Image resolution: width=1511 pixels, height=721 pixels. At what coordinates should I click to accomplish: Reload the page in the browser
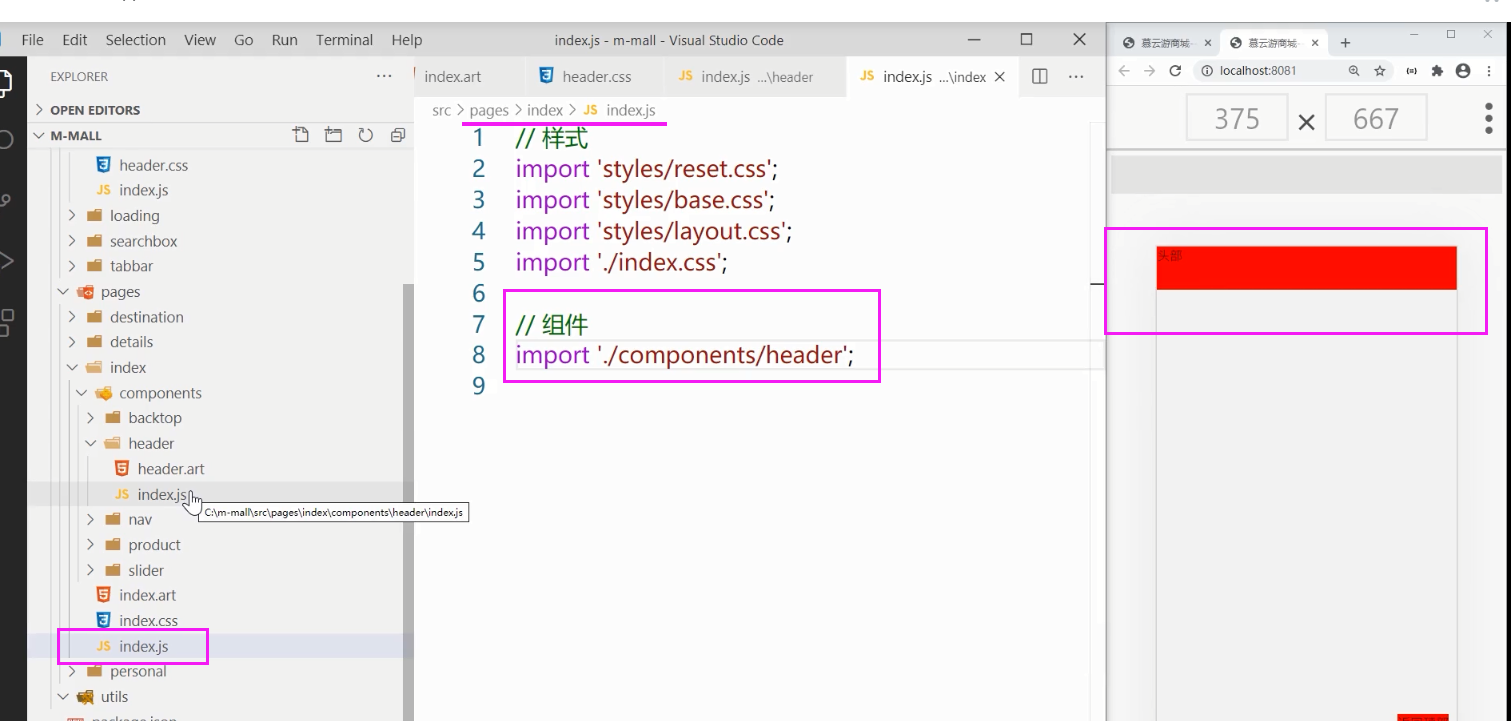(1175, 71)
